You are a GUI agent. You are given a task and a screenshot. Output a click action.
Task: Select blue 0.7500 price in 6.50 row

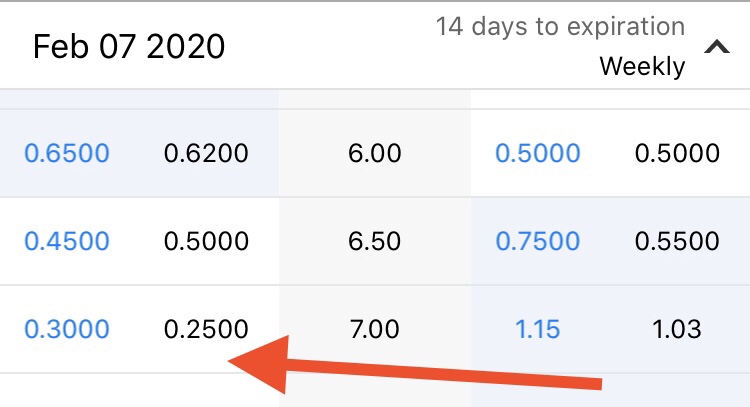pyautogui.click(x=537, y=241)
